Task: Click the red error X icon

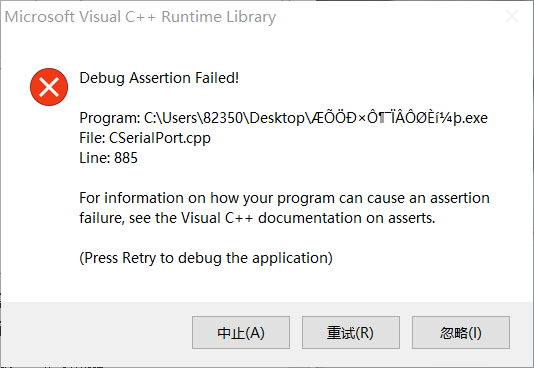Action: coord(49,87)
